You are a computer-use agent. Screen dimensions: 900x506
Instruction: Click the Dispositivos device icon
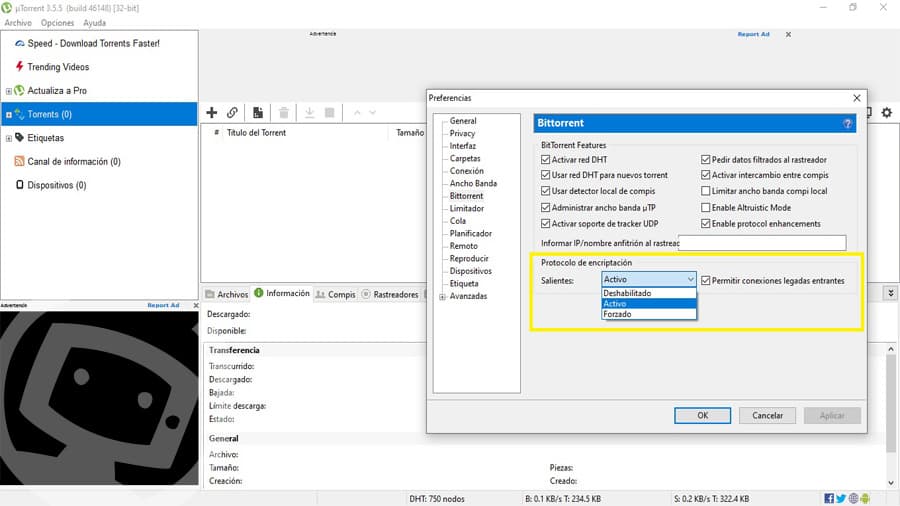click(x=20, y=185)
